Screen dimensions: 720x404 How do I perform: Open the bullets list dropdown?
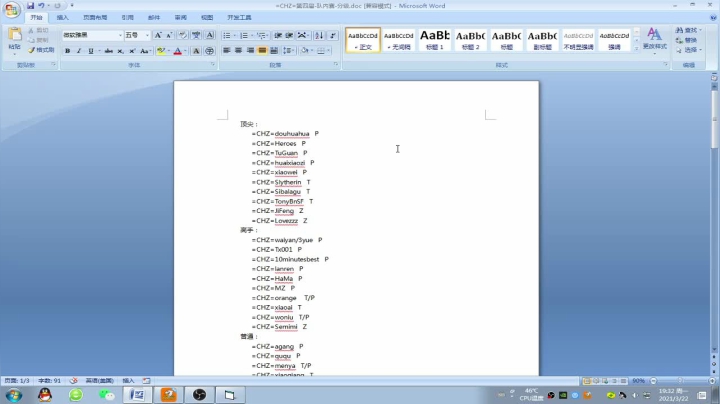coord(234,35)
